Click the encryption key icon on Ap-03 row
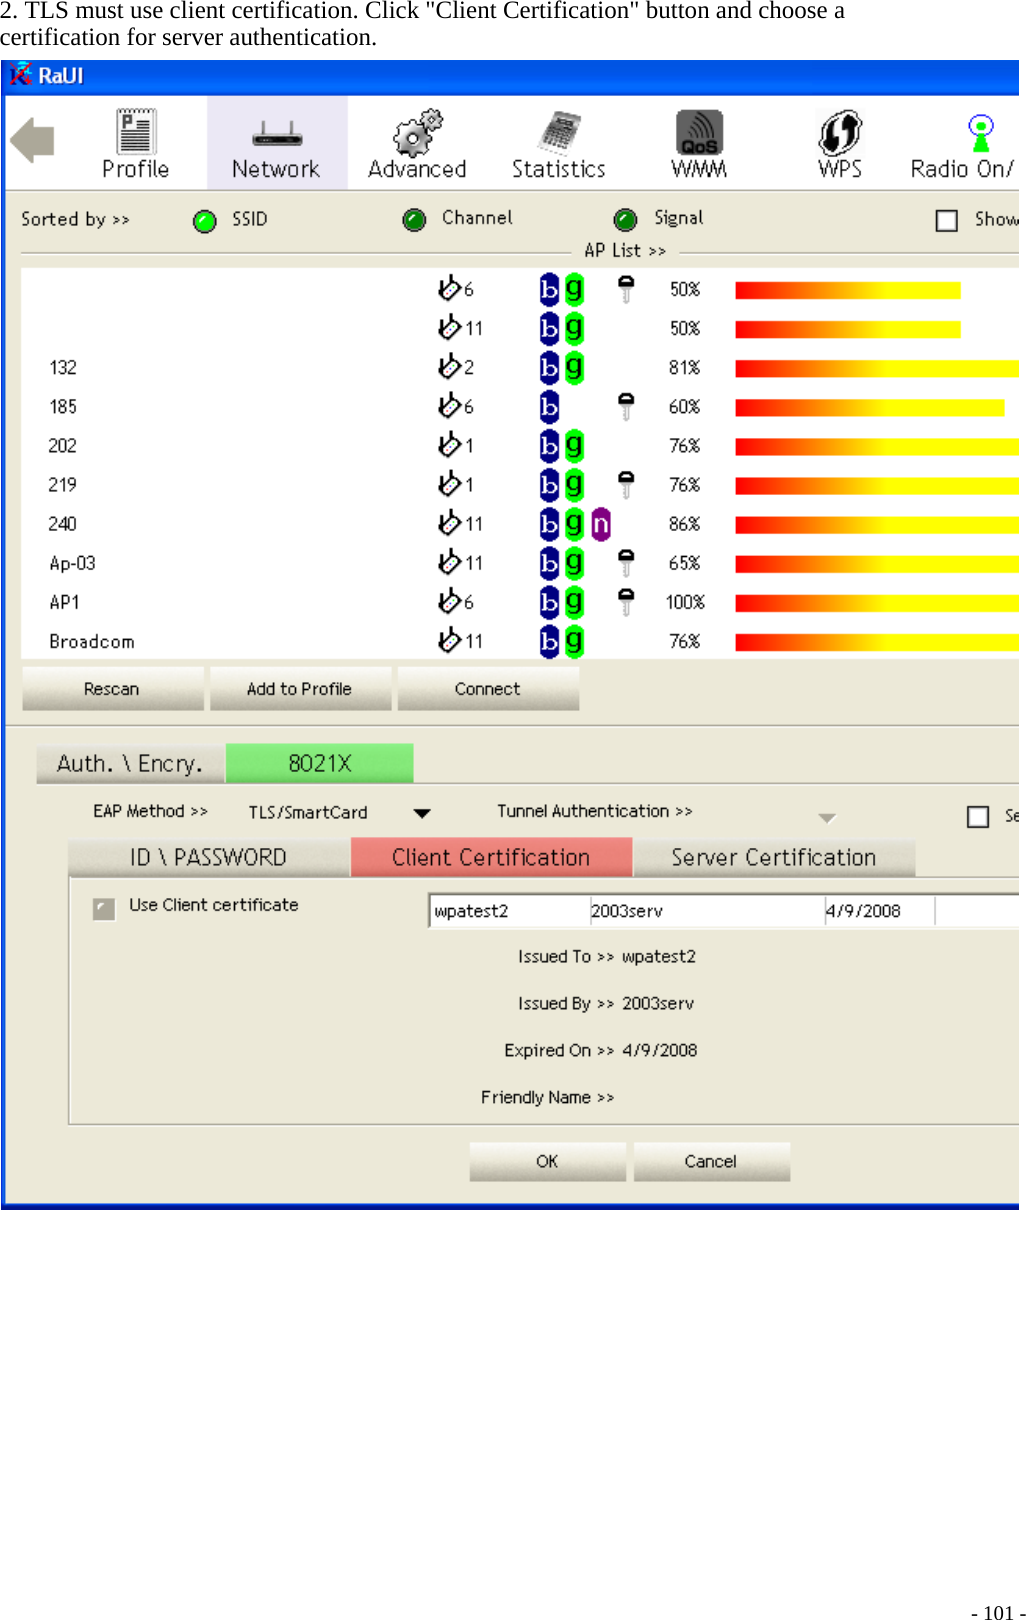Viewport: 1026px width, 1620px height. [626, 563]
